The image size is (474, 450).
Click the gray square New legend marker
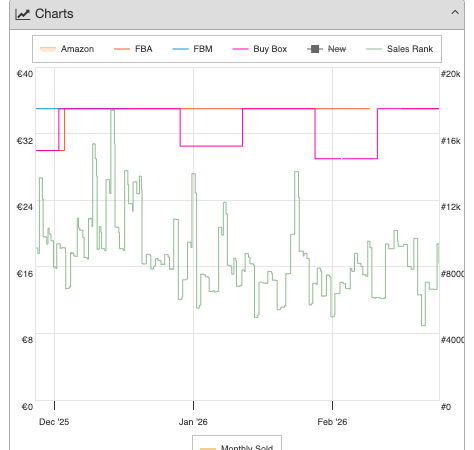[315, 49]
